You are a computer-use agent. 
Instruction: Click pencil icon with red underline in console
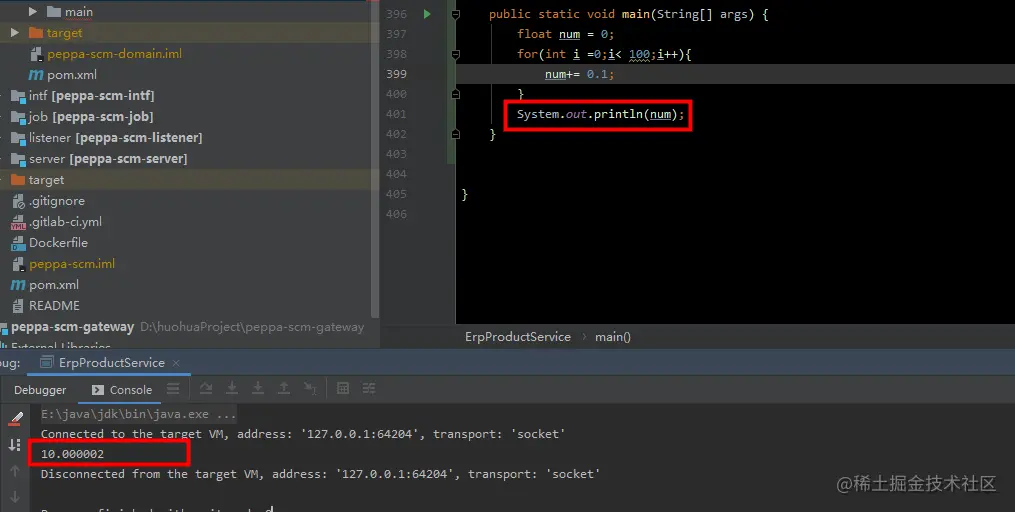(16, 419)
